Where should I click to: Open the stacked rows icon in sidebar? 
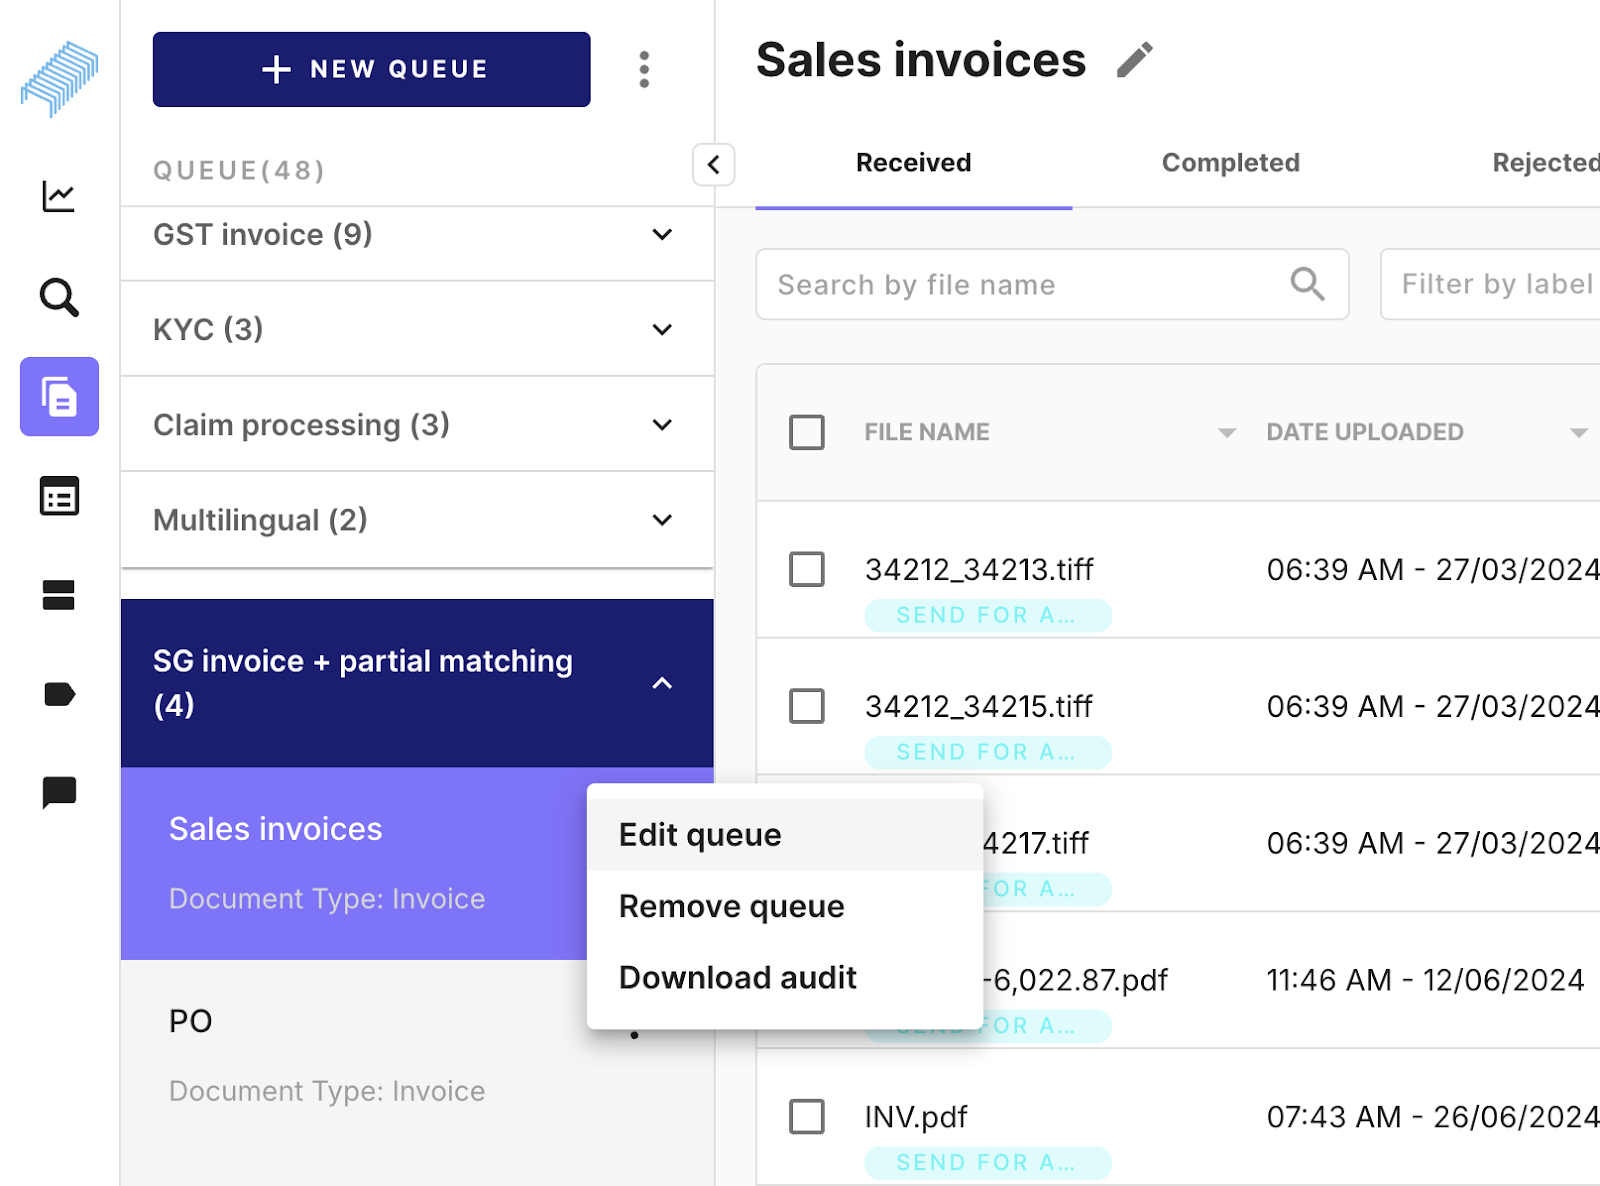tap(59, 595)
